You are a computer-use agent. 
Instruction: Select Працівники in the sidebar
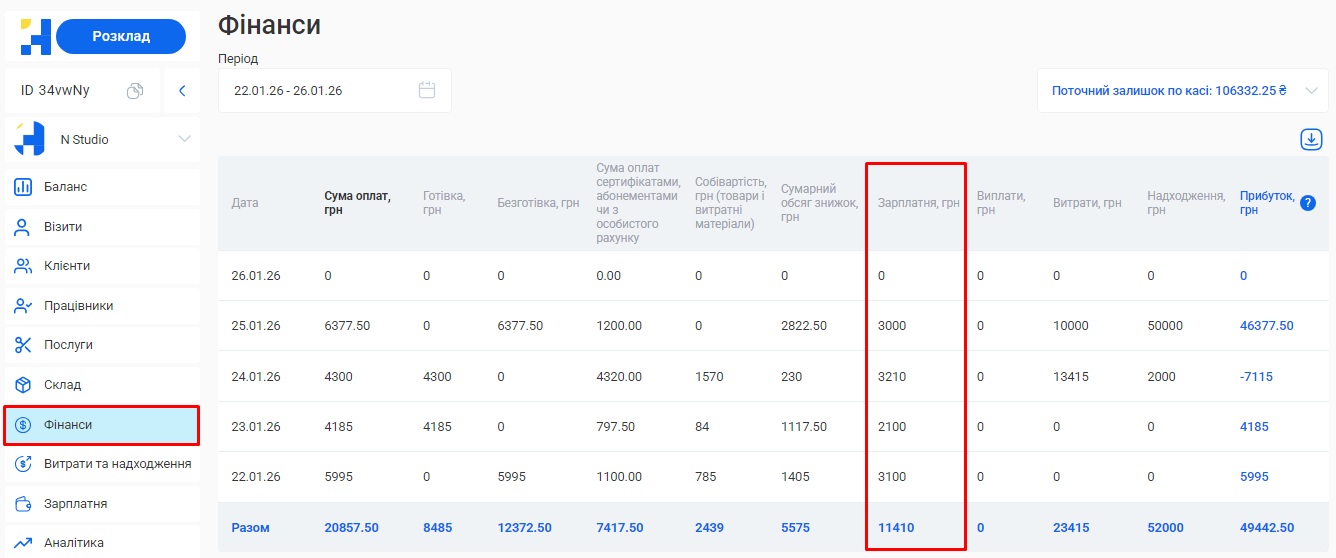coord(78,306)
